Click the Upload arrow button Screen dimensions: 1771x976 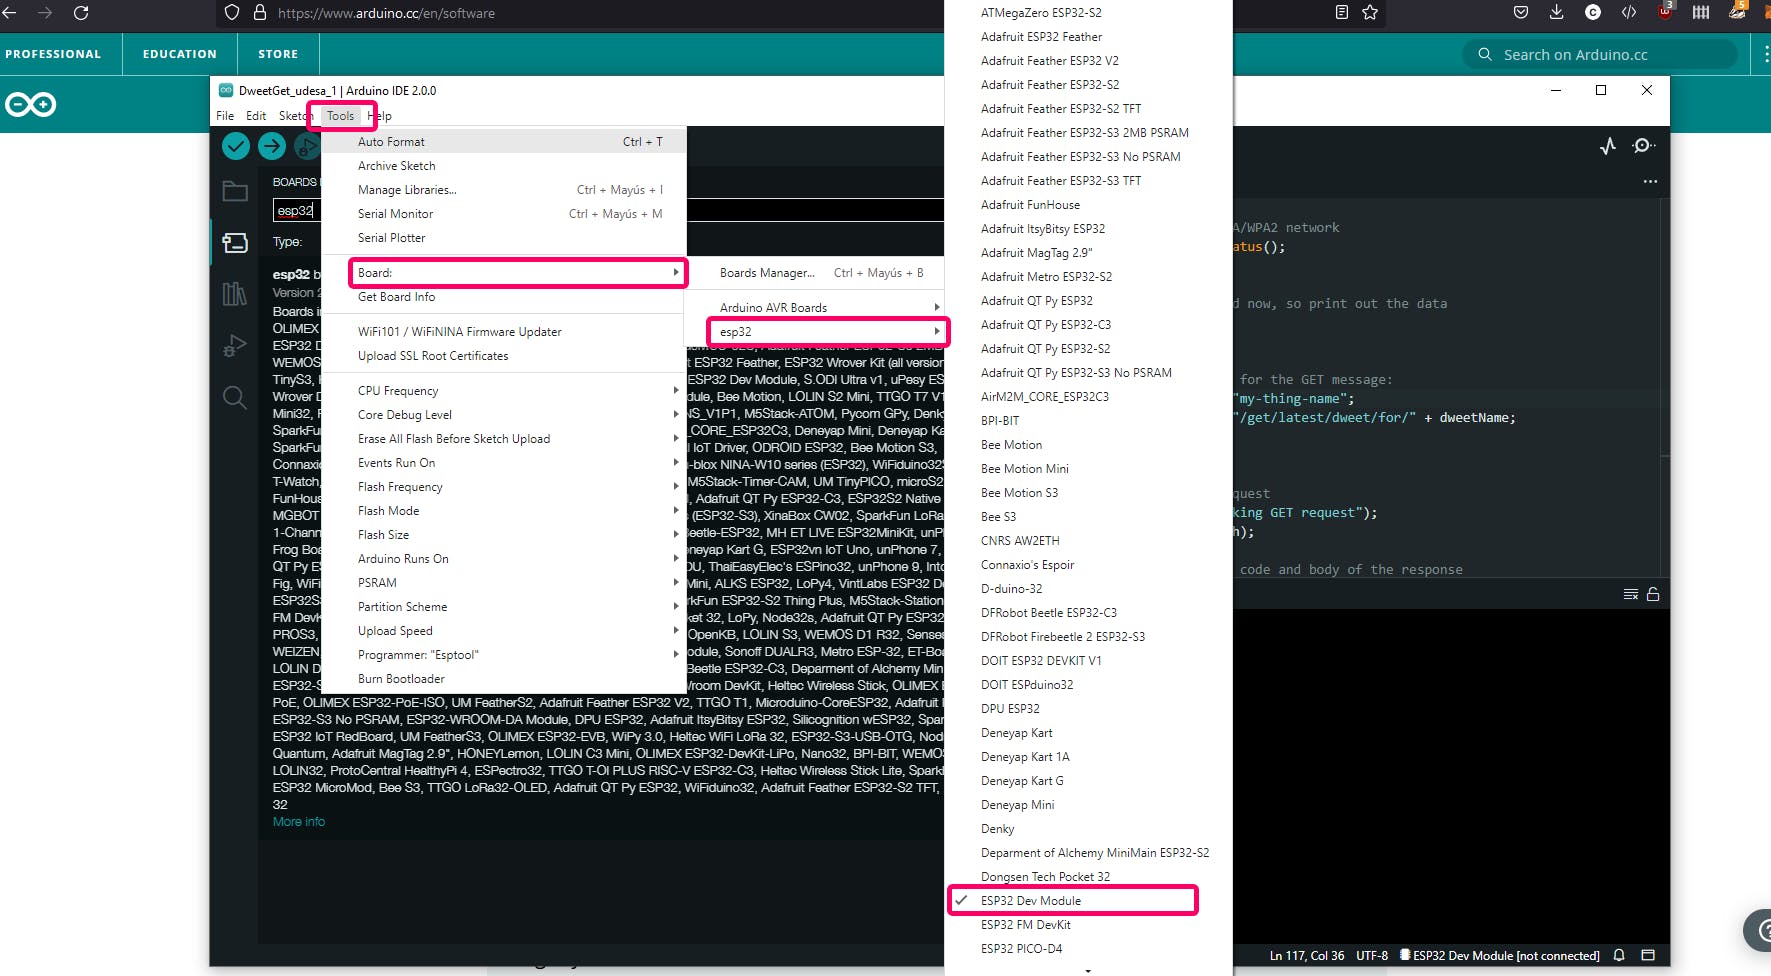[272, 146]
